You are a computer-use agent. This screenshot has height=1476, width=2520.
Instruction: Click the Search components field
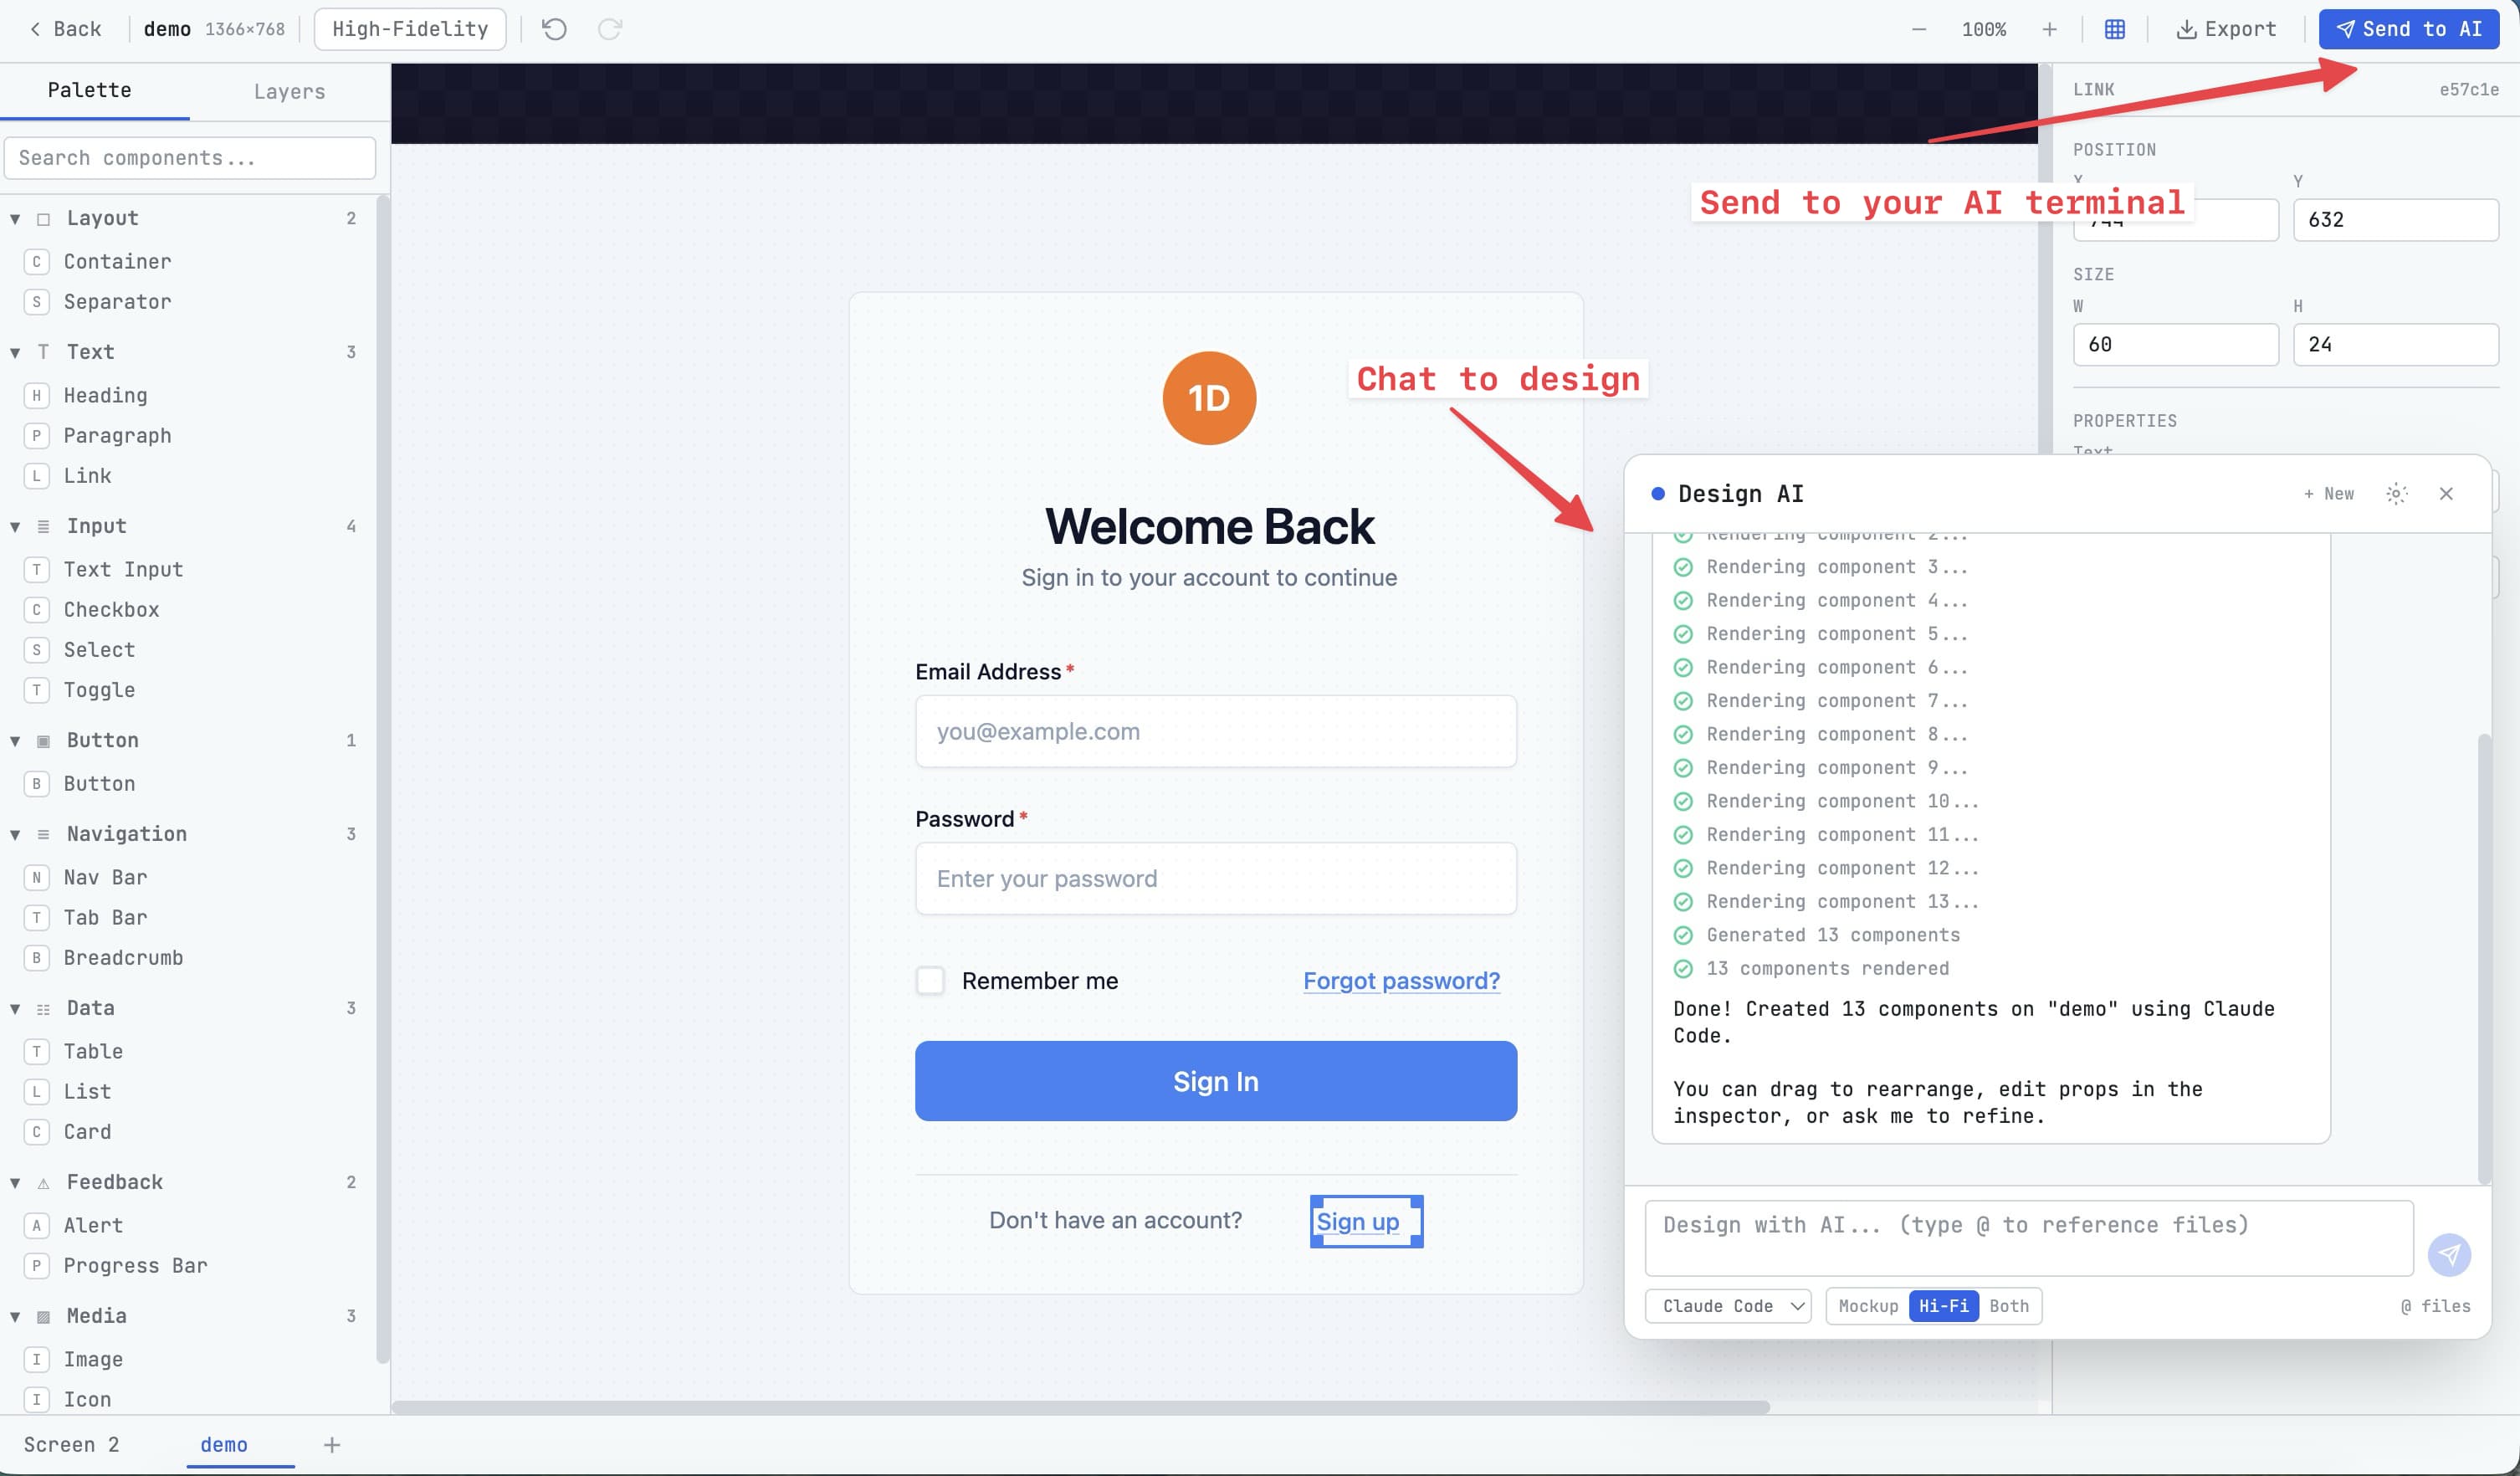click(x=189, y=157)
